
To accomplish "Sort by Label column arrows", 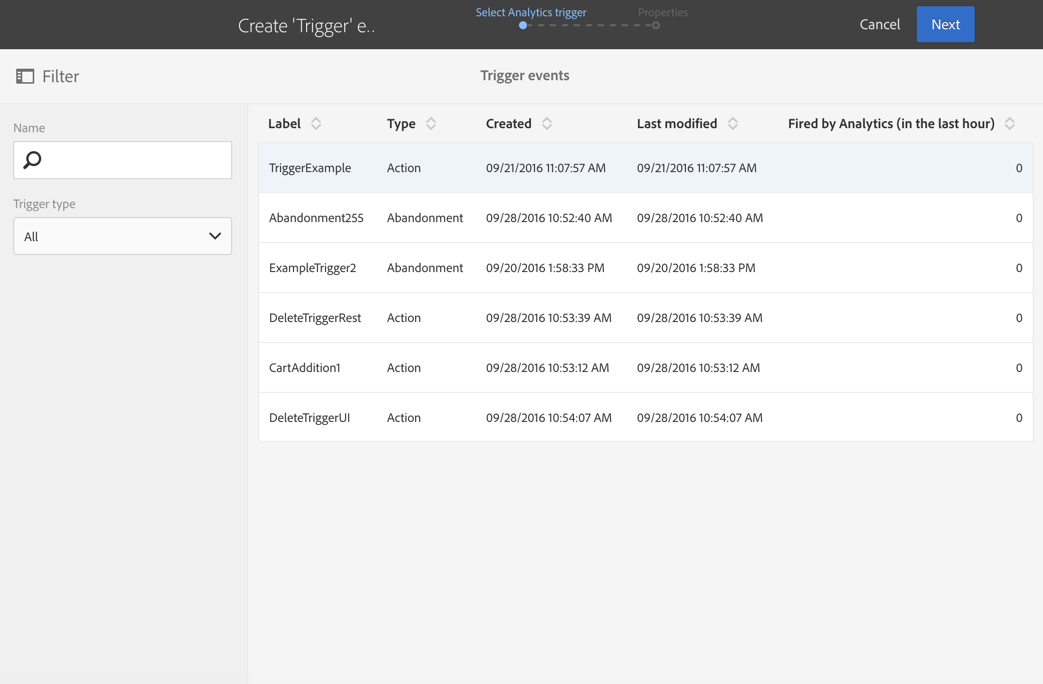I will coord(316,124).
